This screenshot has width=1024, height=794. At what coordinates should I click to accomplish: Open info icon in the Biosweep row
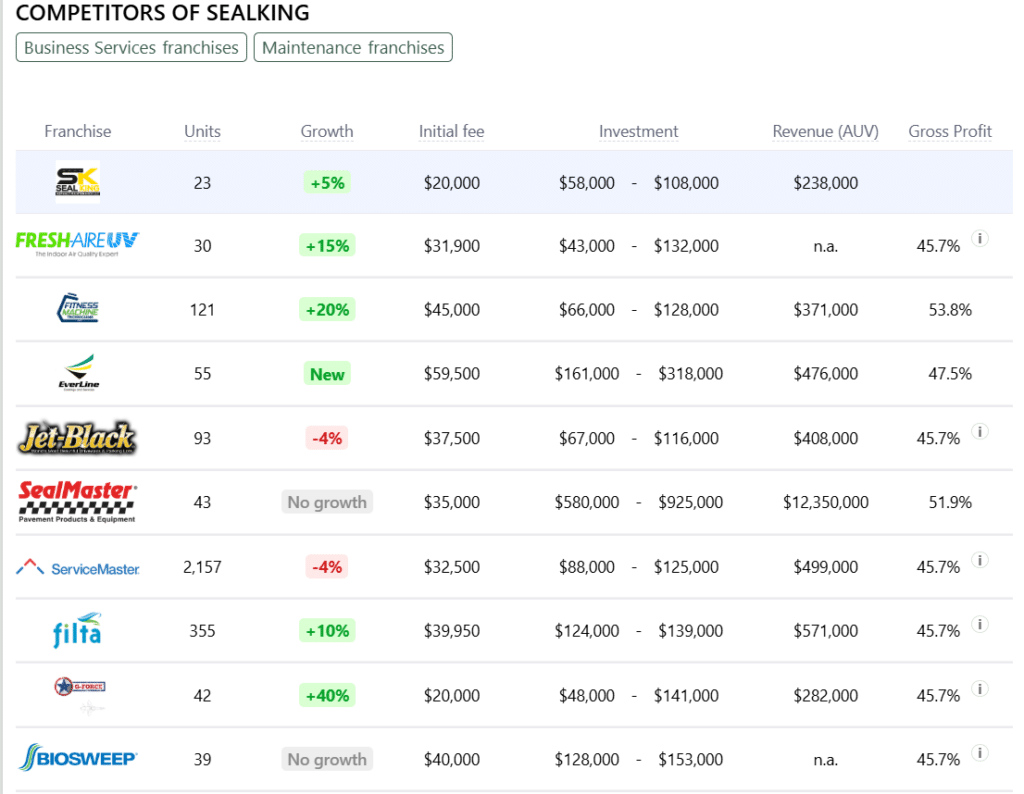pyautogui.click(x=980, y=752)
